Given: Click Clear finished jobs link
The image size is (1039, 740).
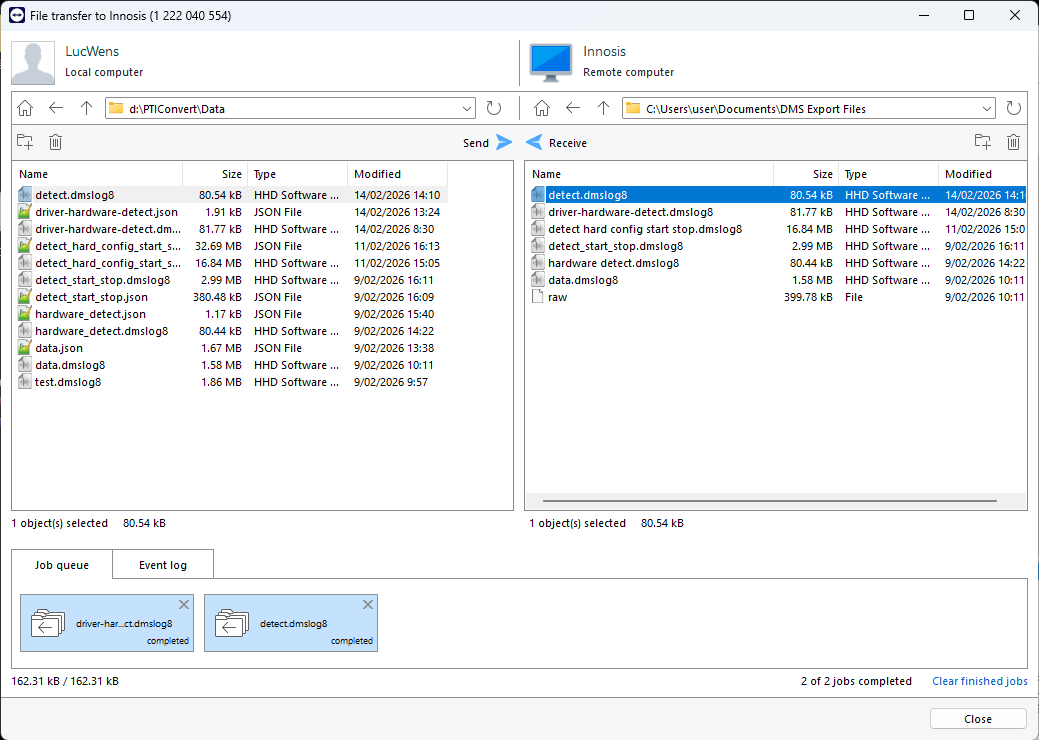Looking at the screenshot, I should 979,681.
